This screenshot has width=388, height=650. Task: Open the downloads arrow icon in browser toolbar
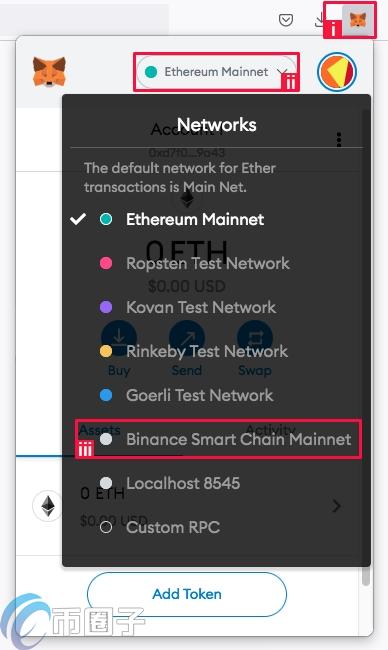tap(320, 20)
